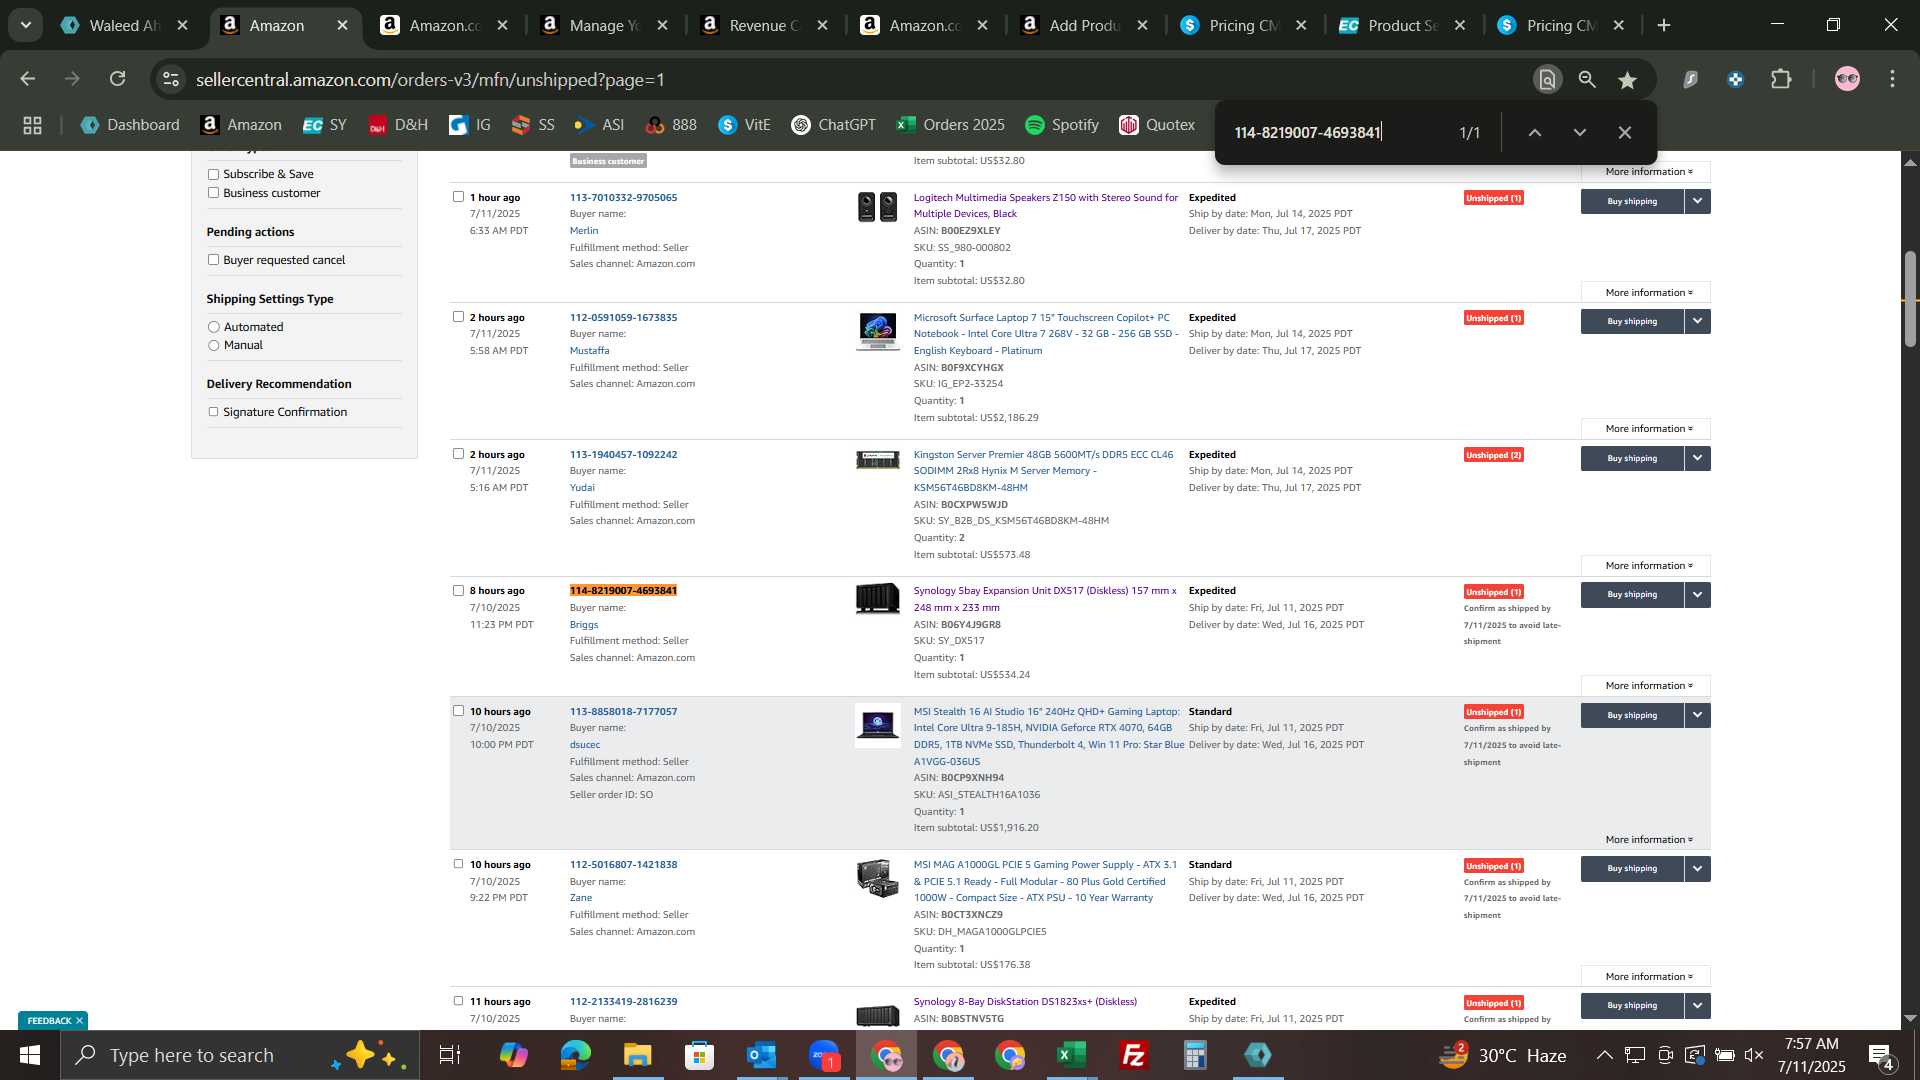This screenshot has width=1920, height=1080.
Task: Open the ViTE bookmark
Action: tap(744, 125)
